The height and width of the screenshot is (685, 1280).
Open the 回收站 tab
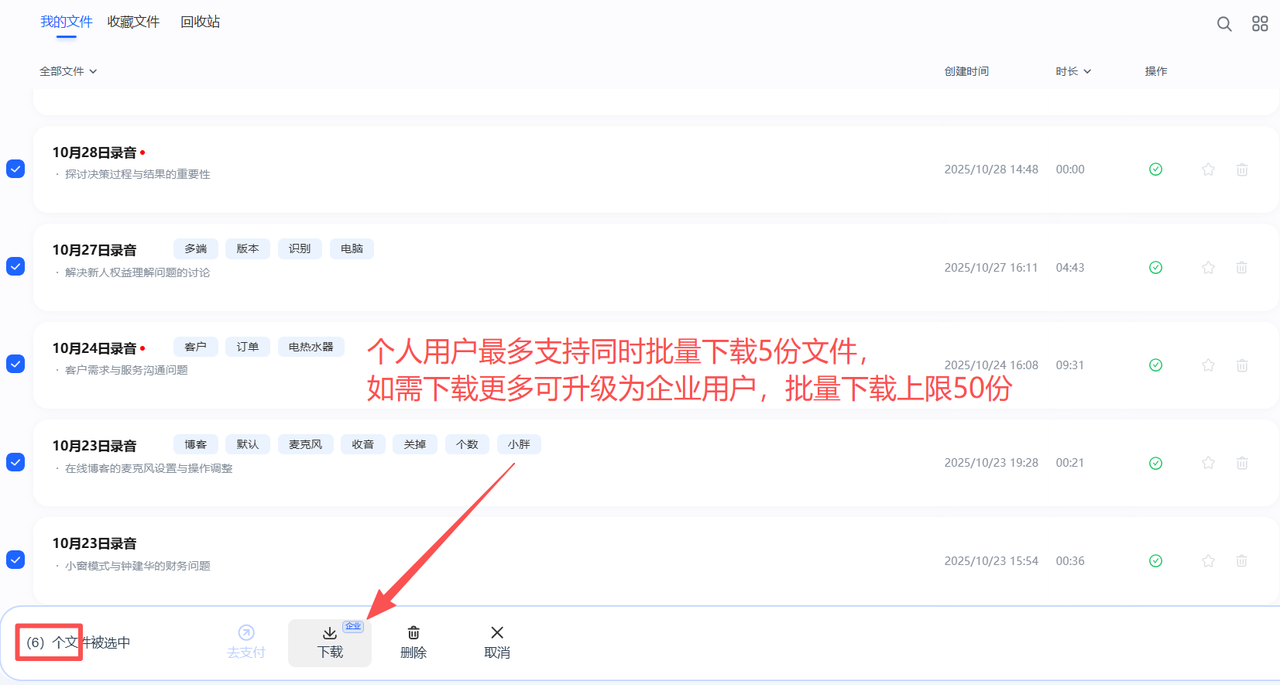tap(200, 22)
